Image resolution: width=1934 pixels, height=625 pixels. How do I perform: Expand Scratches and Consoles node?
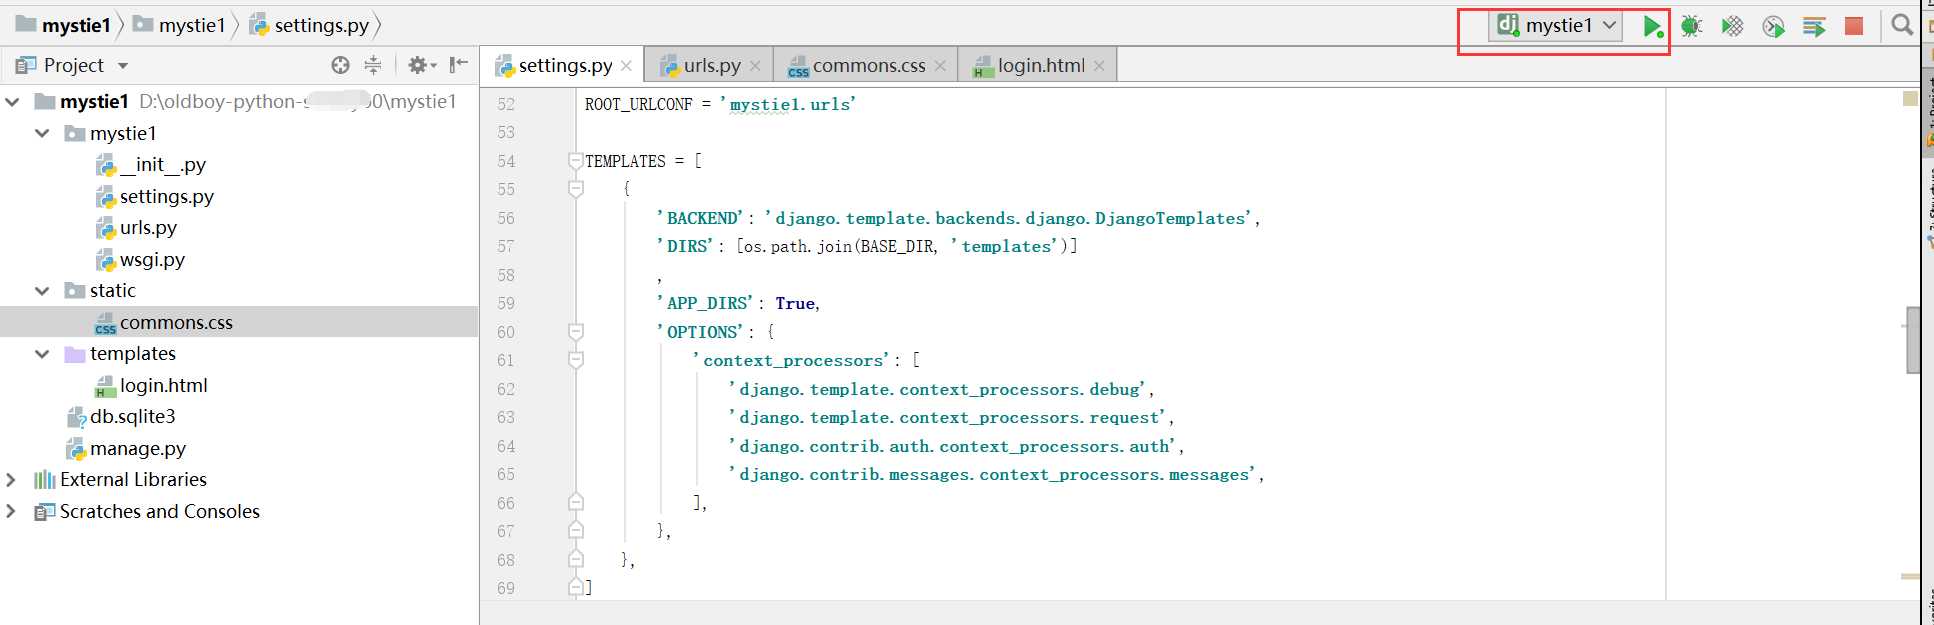coord(12,511)
